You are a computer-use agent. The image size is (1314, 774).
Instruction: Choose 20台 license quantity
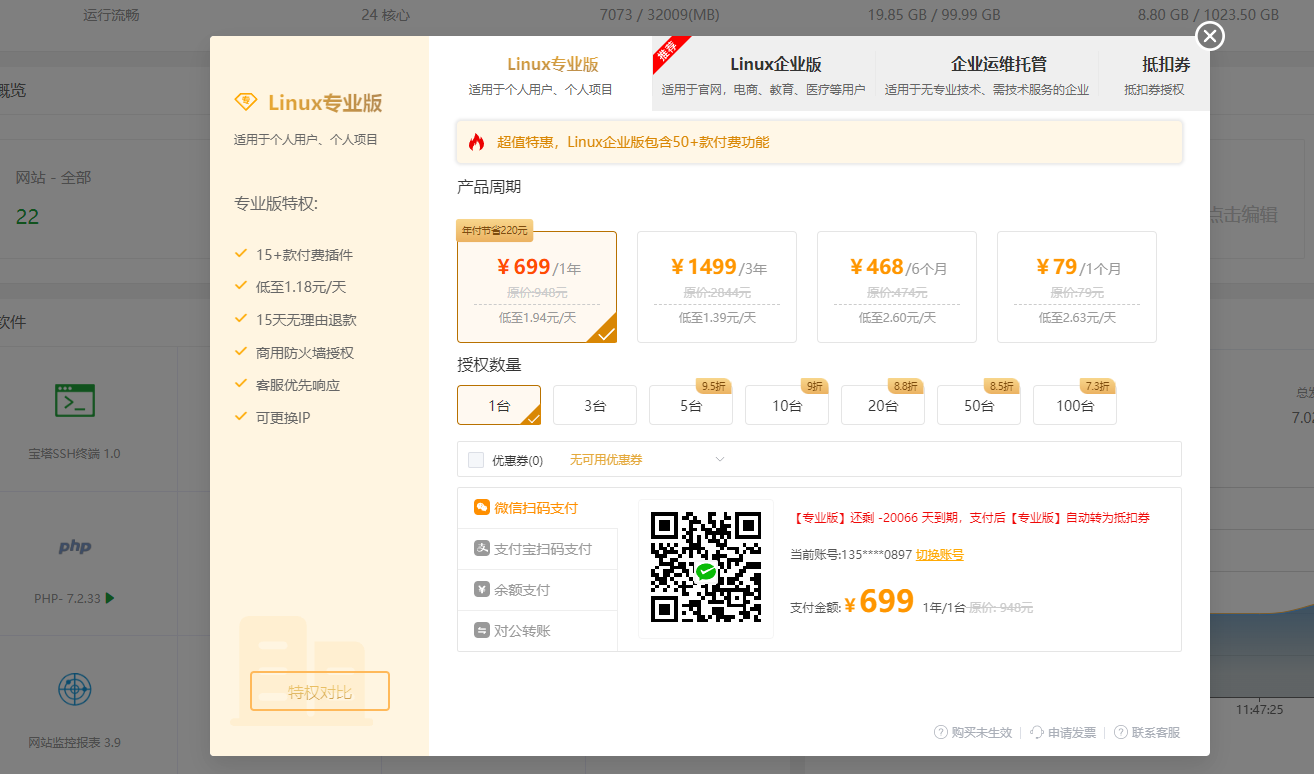(883, 405)
